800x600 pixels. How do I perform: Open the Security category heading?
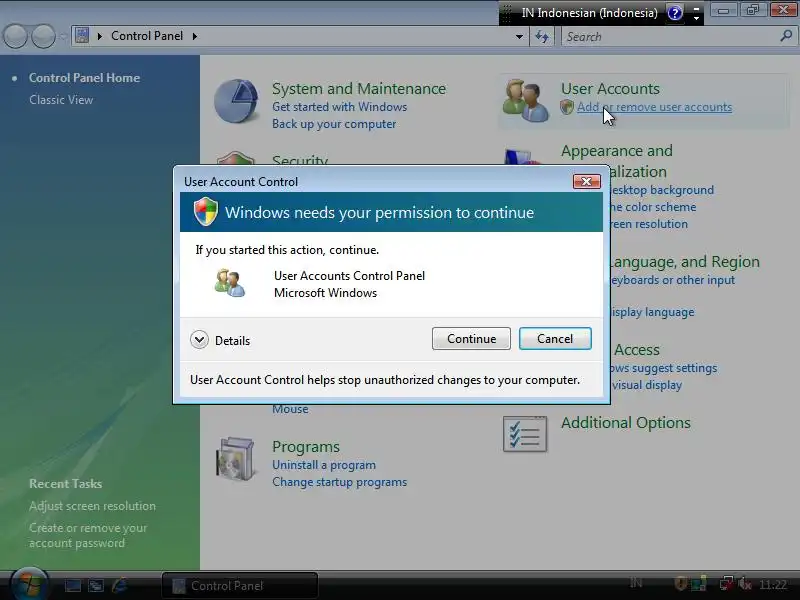pos(300,160)
